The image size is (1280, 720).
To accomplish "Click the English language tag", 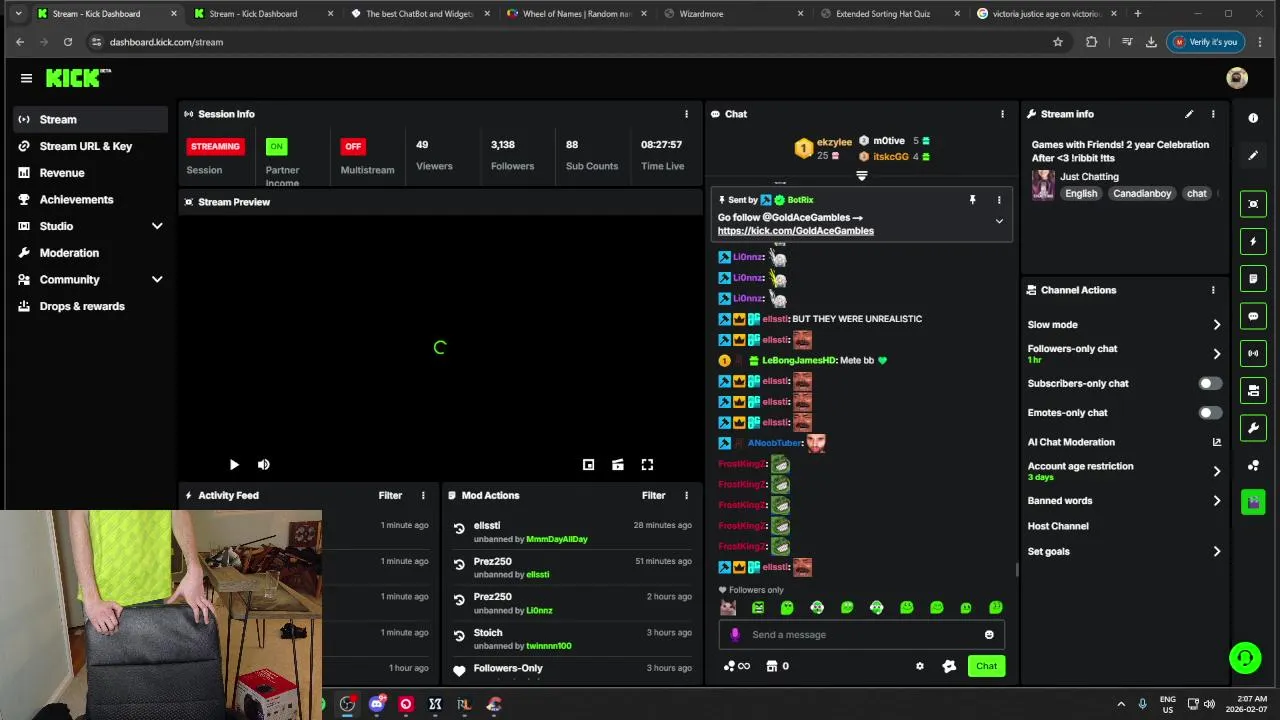I will (x=1081, y=194).
